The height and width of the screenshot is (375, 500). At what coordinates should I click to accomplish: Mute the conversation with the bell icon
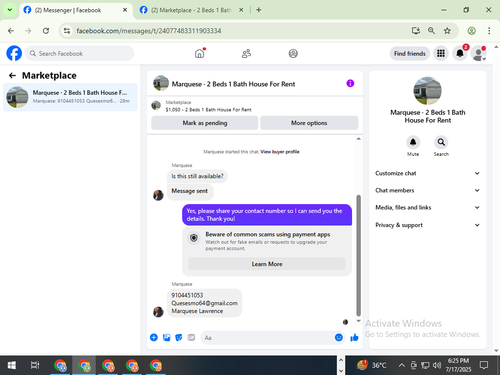point(413,142)
